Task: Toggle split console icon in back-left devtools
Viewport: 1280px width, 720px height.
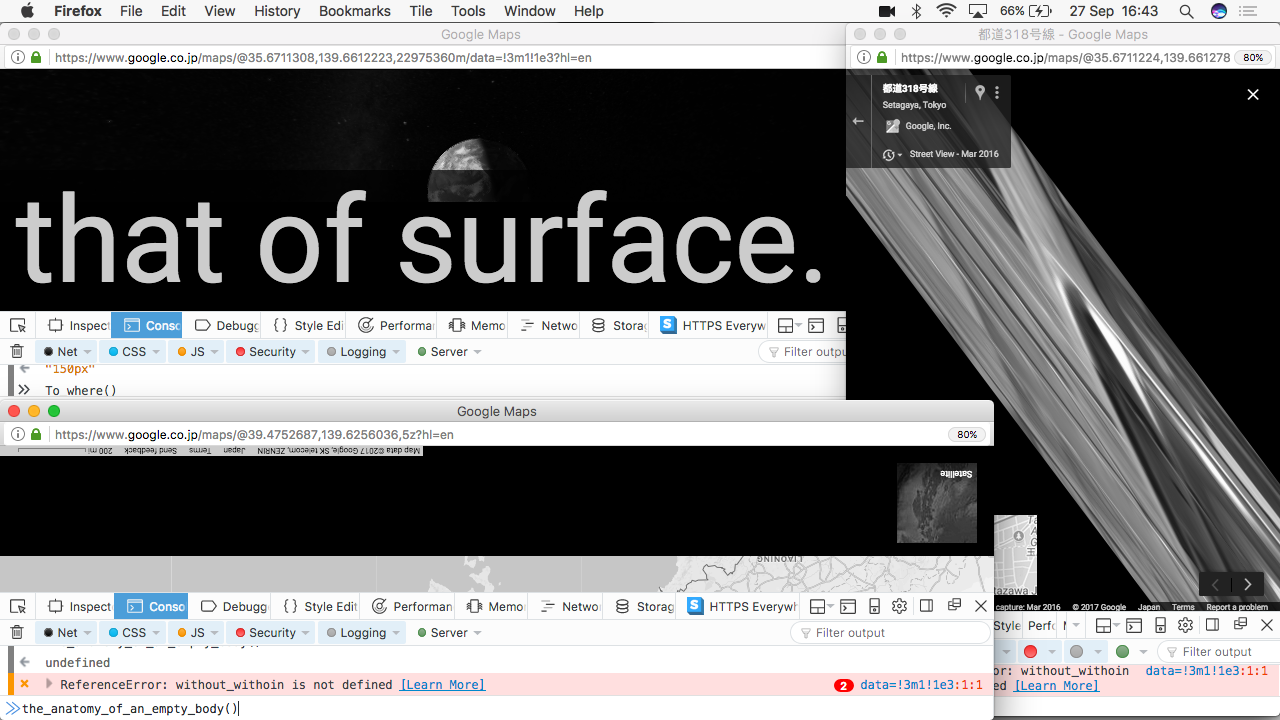Action: click(817, 325)
